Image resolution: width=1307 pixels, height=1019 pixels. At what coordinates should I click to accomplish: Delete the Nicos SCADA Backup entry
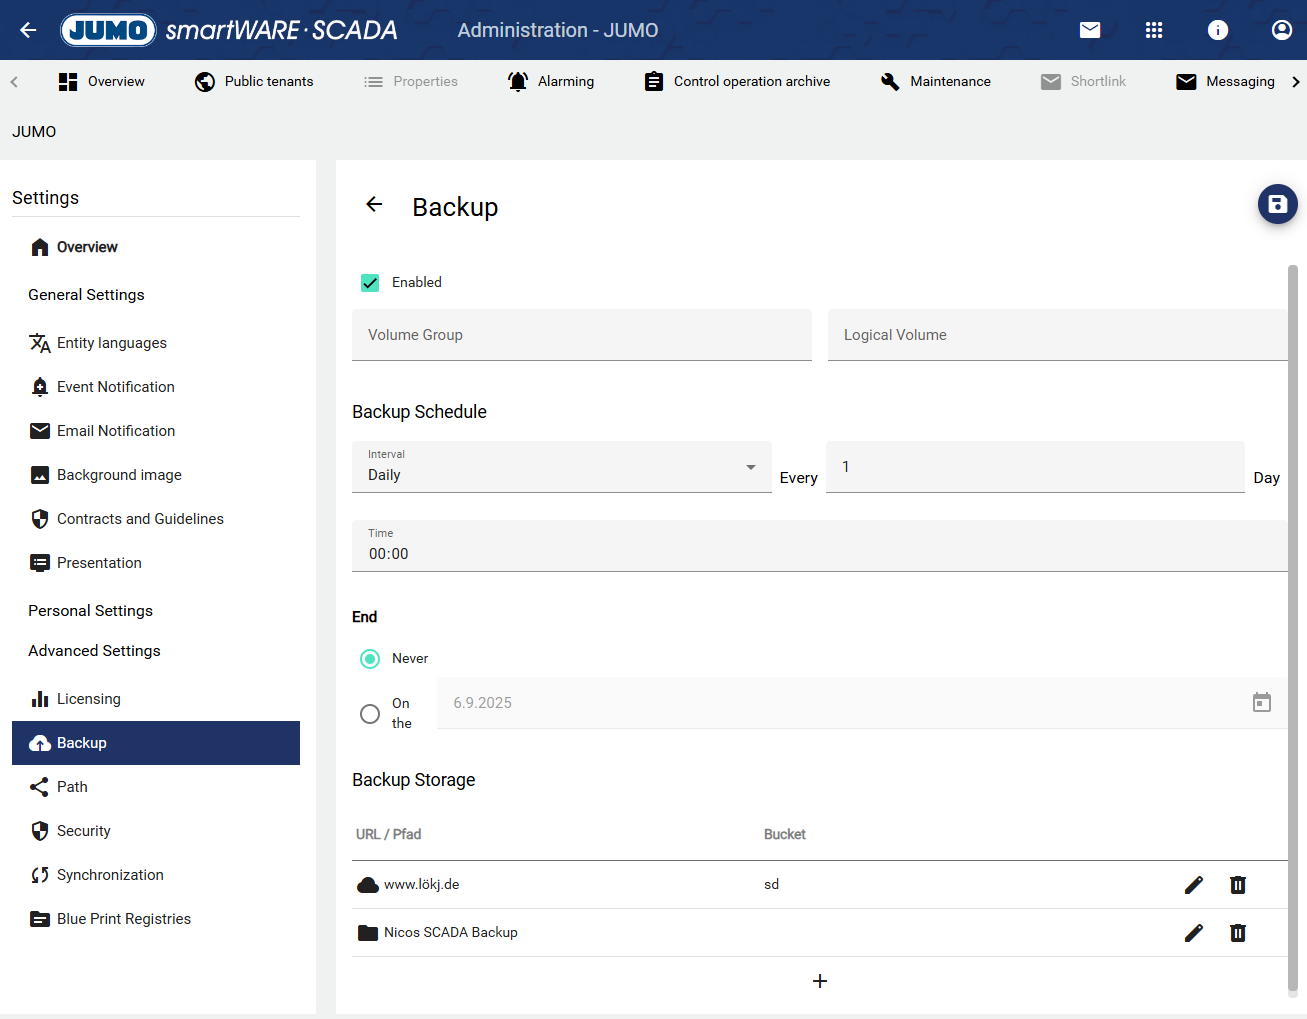click(1237, 933)
